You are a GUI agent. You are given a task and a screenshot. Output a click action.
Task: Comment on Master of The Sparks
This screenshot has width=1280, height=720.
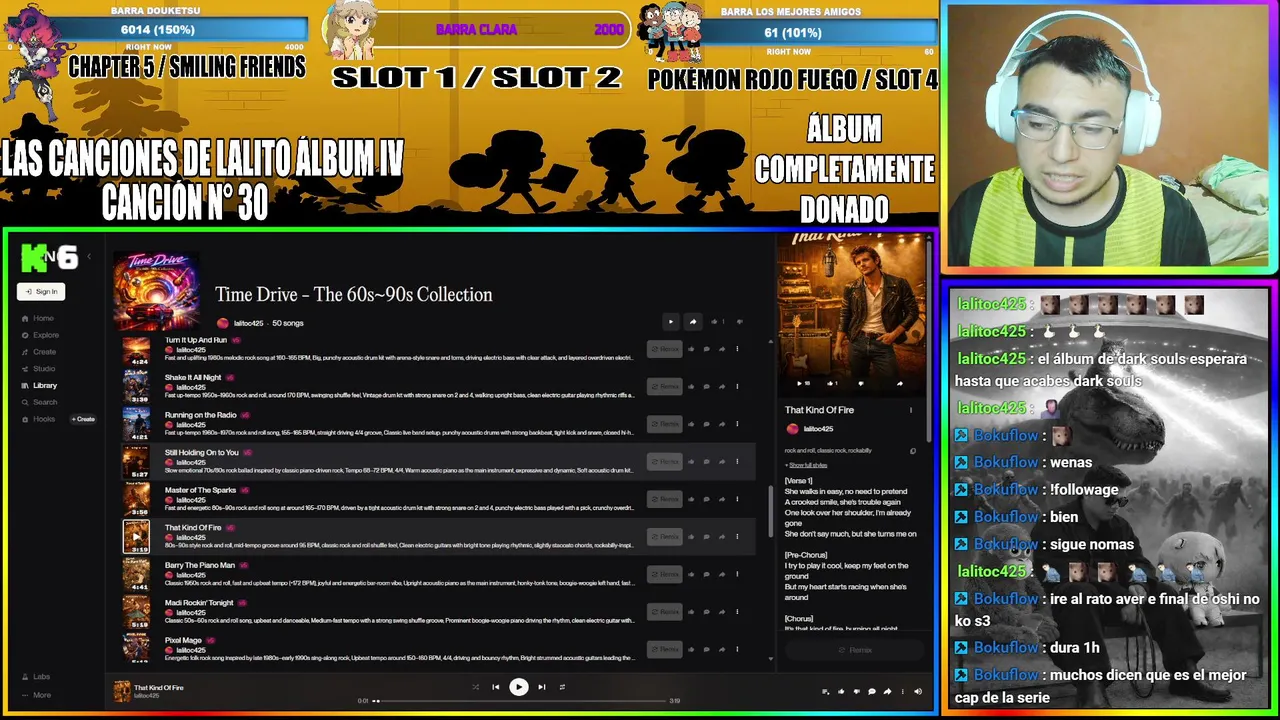(x=706, y=499)
